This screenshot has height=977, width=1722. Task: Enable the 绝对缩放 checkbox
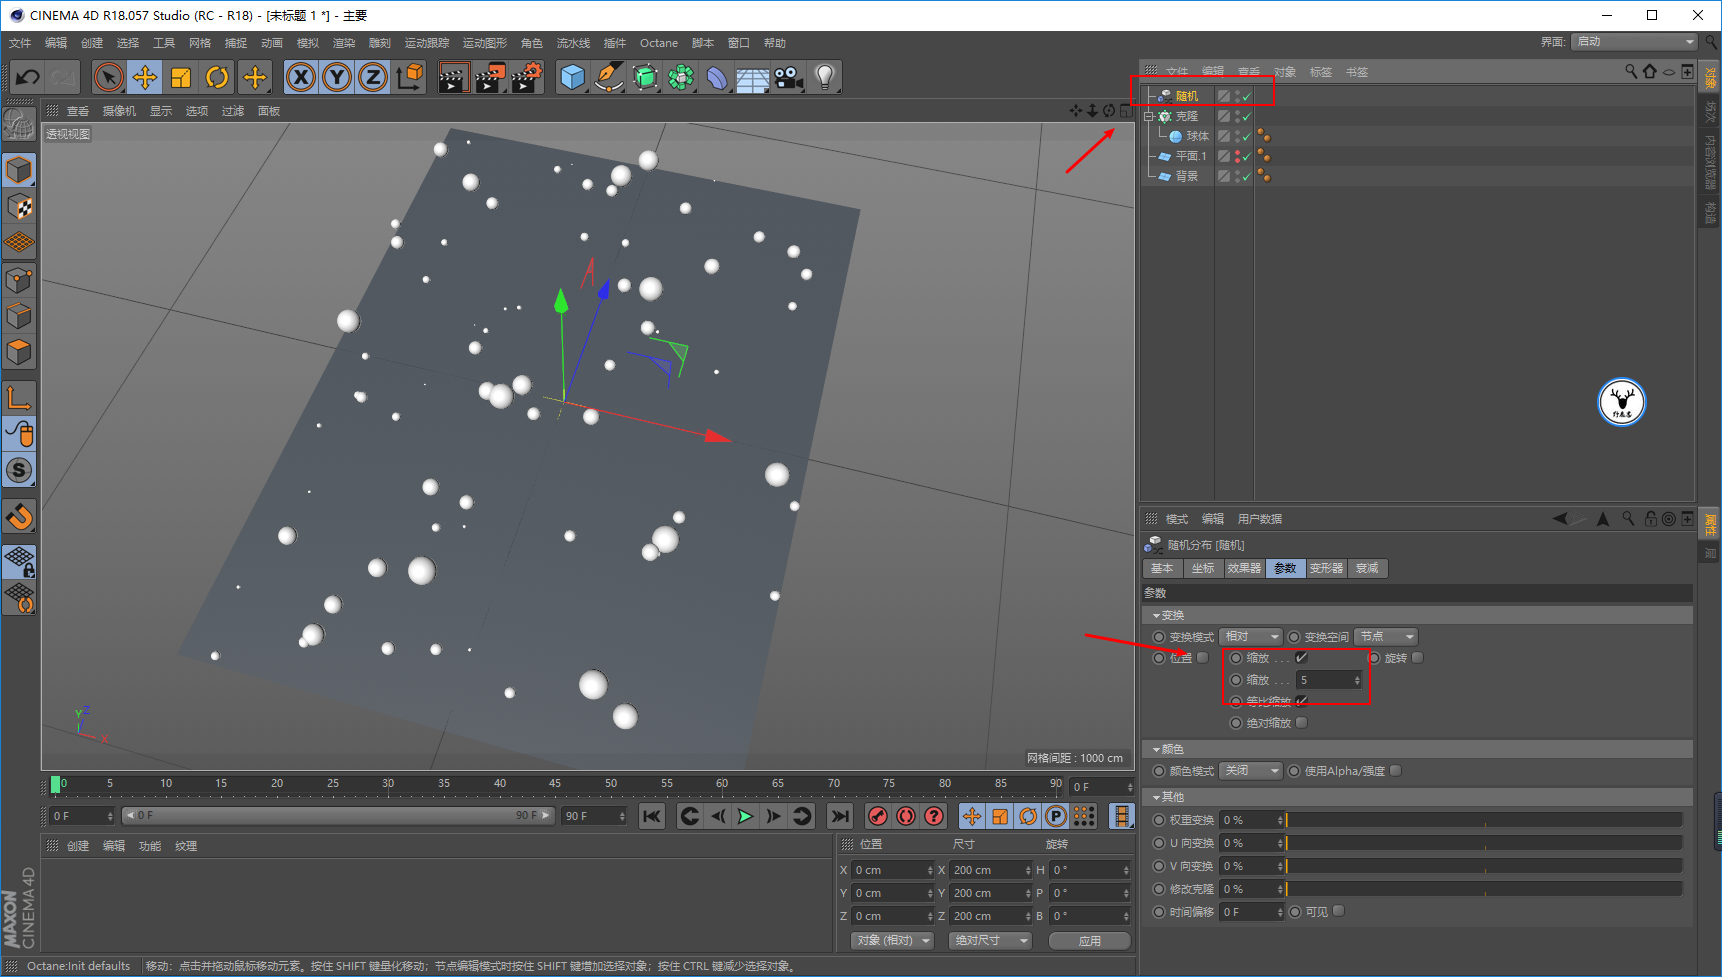pyautogui.click(x=1301, y=723)
